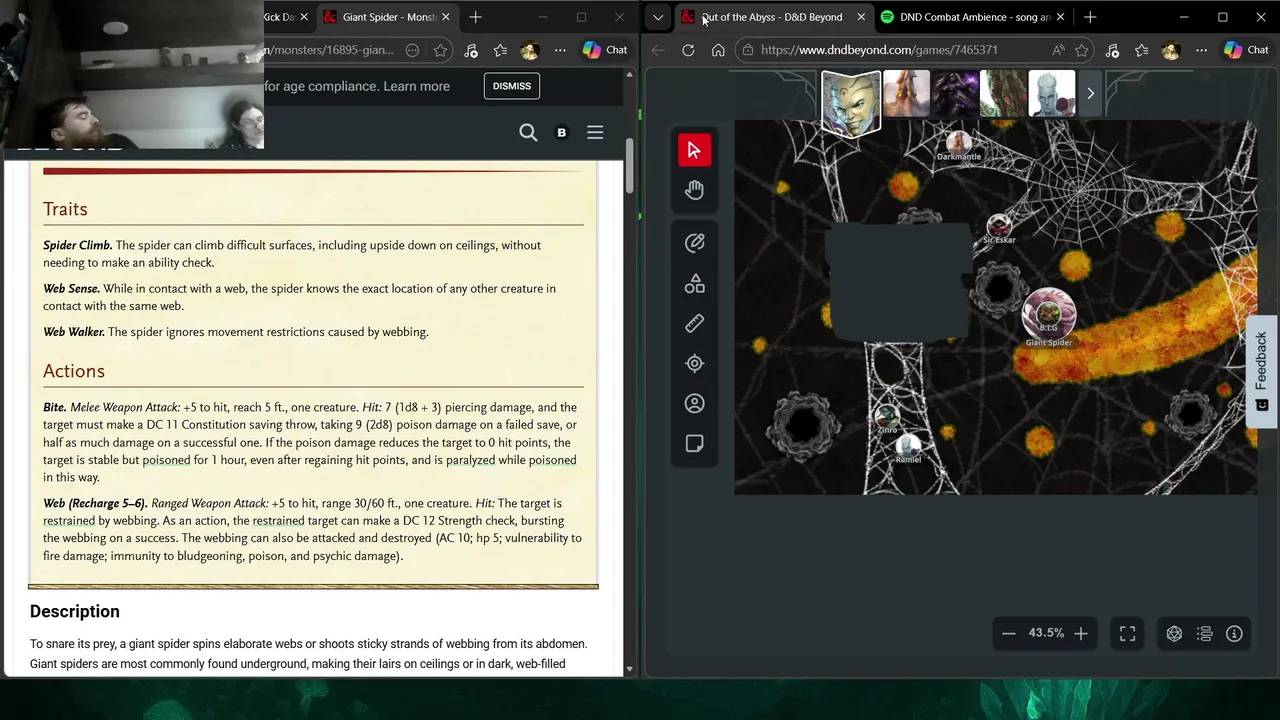Viewport: 1280px width, 720px height.
Task: Open the map info icon
Action: [x=1234, y=633]
